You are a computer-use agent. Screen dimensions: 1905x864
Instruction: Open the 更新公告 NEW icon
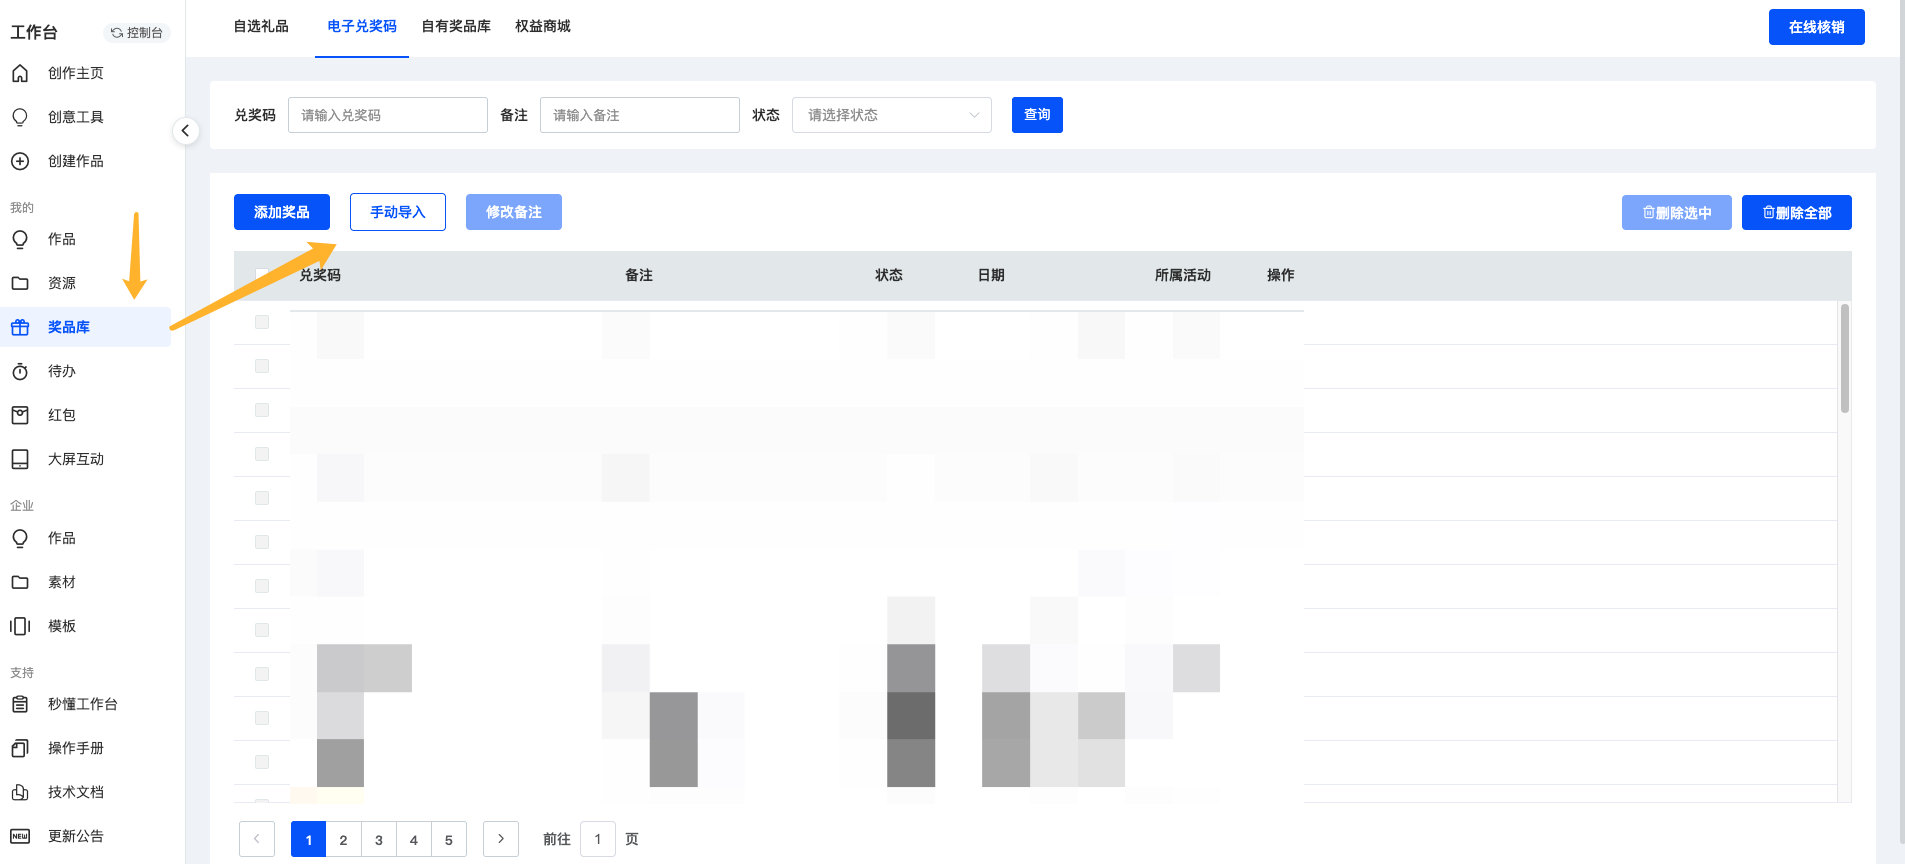[20, 836]
